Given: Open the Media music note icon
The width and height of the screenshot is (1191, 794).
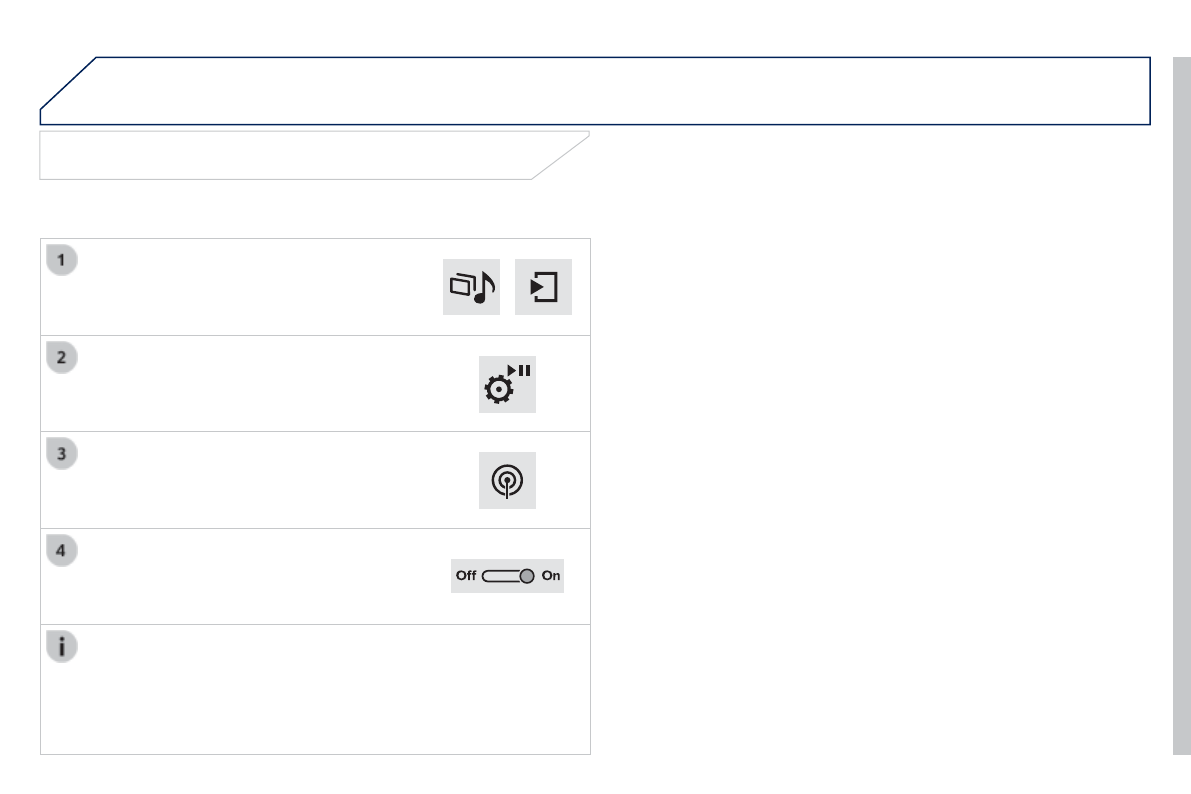Looking at the screenshot, I should pos(471,287).
